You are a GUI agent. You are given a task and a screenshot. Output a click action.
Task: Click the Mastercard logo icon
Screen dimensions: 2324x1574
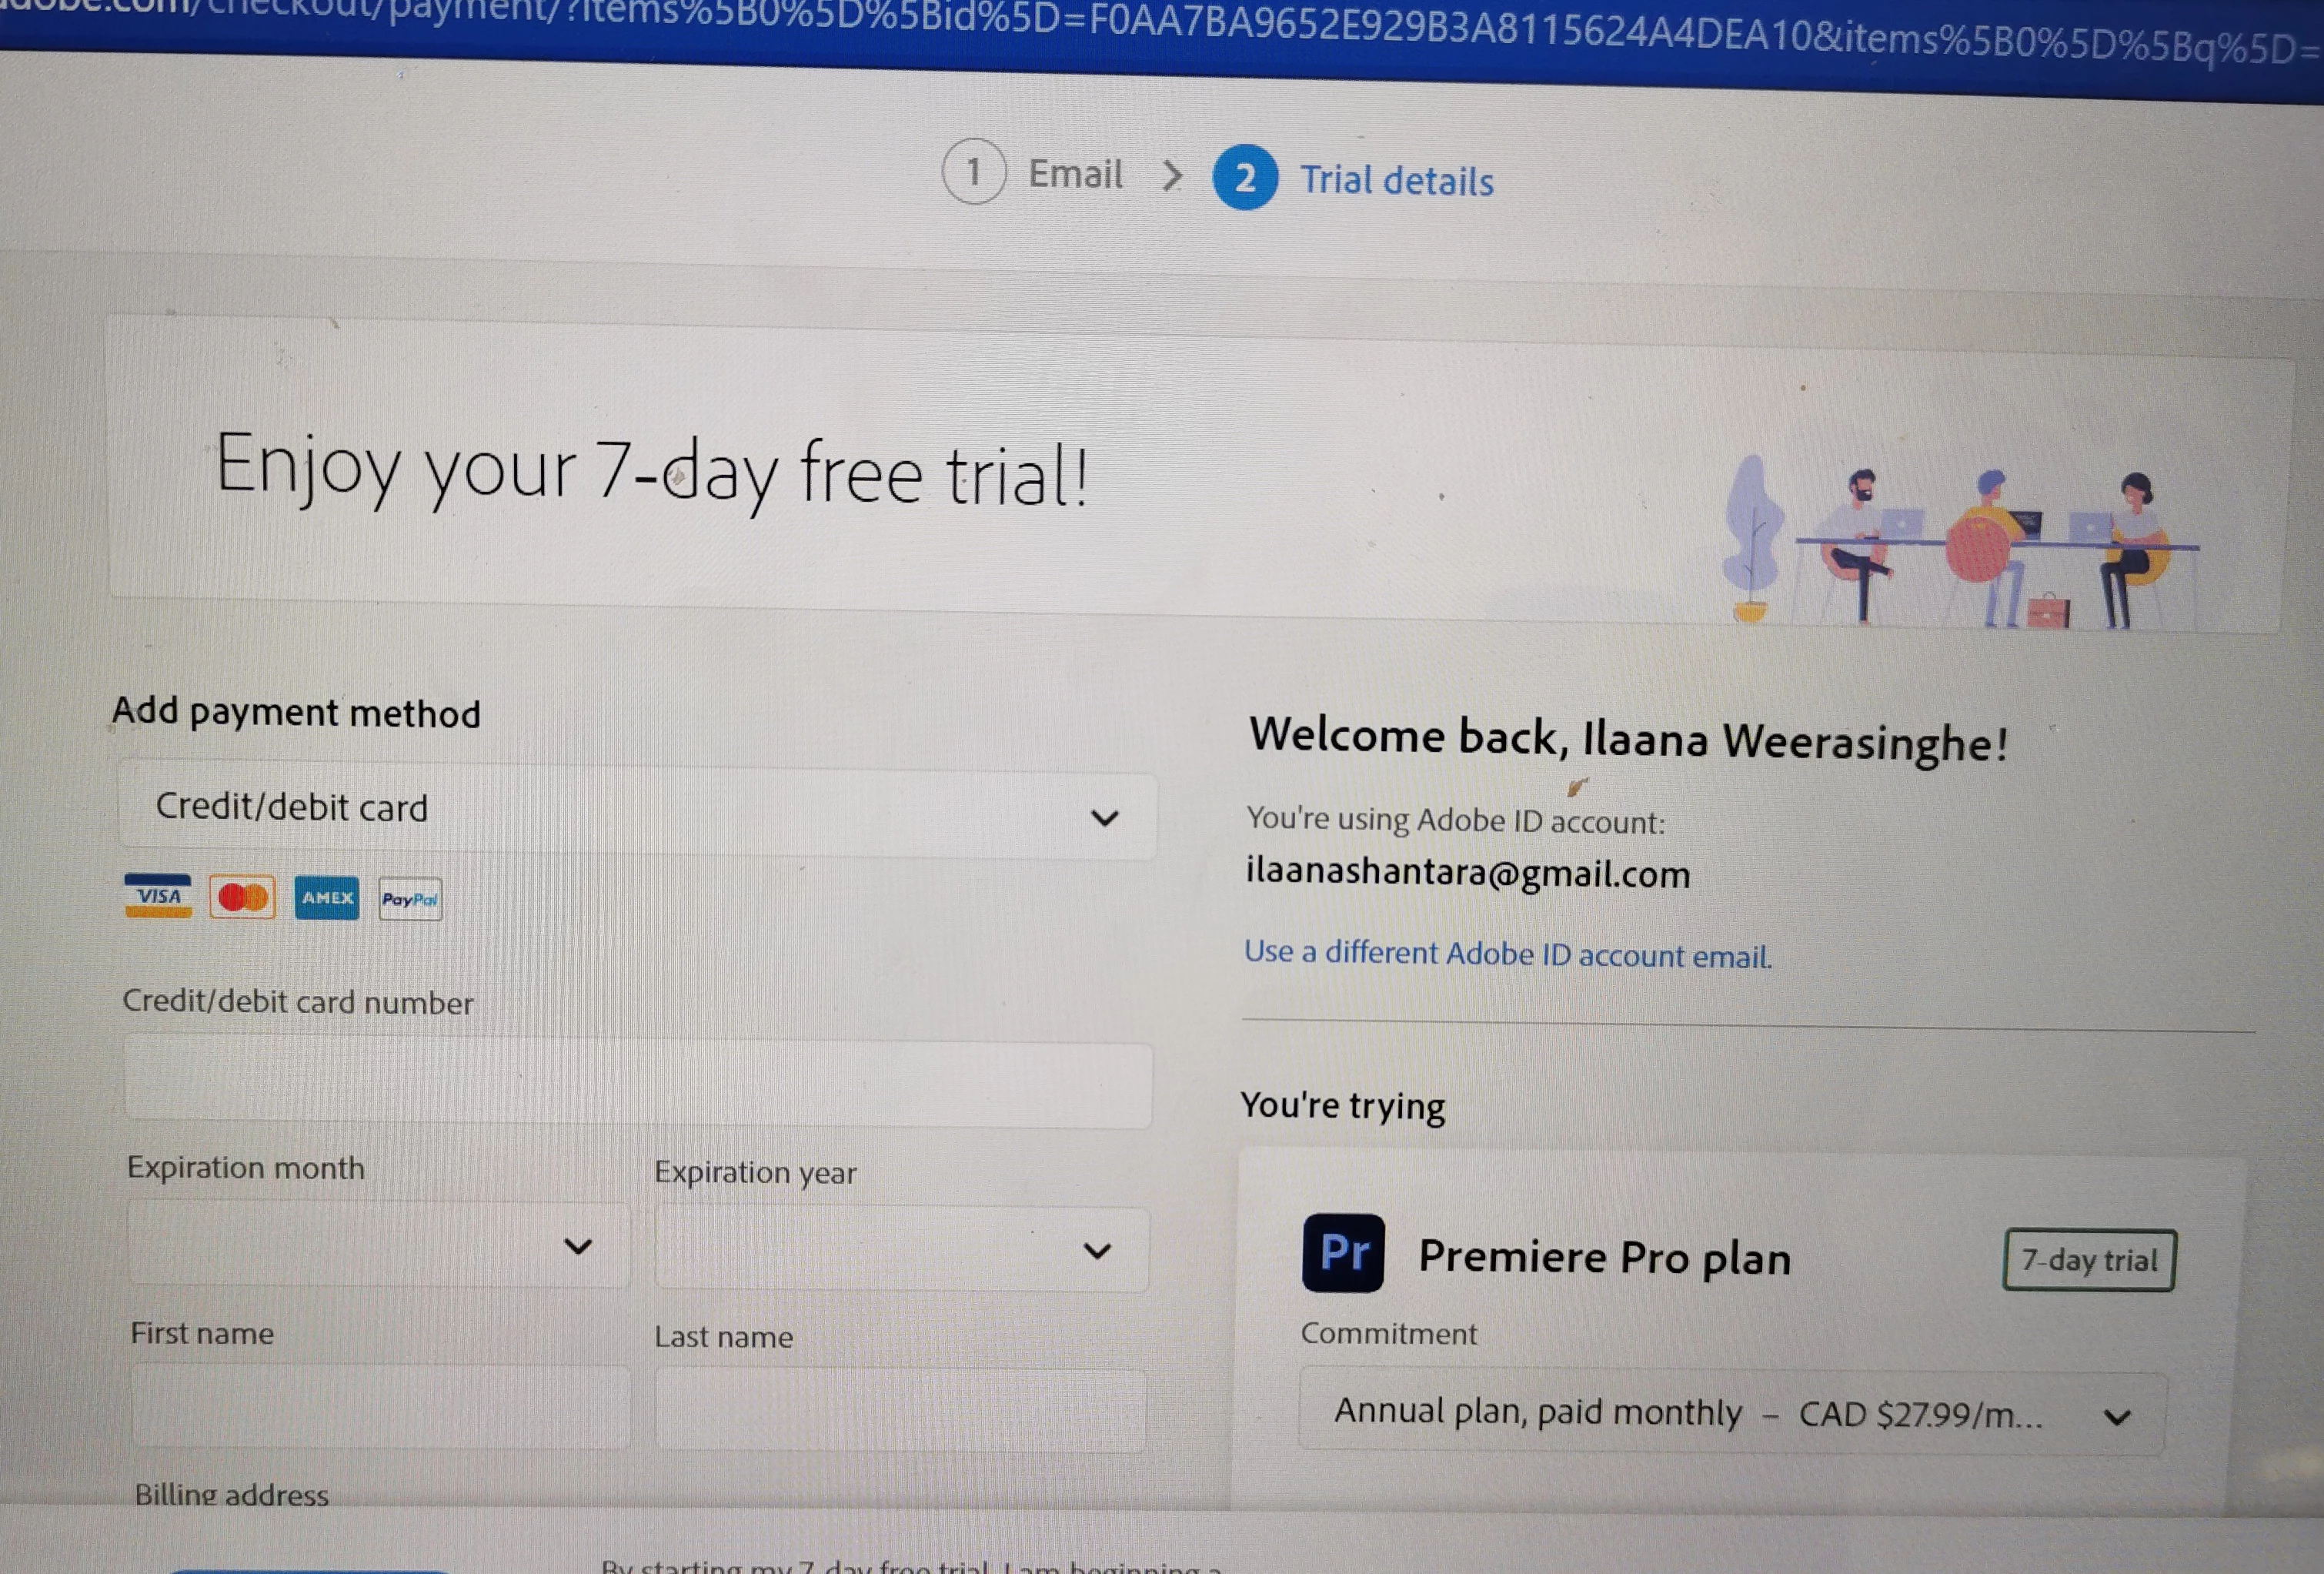point(242,897)
